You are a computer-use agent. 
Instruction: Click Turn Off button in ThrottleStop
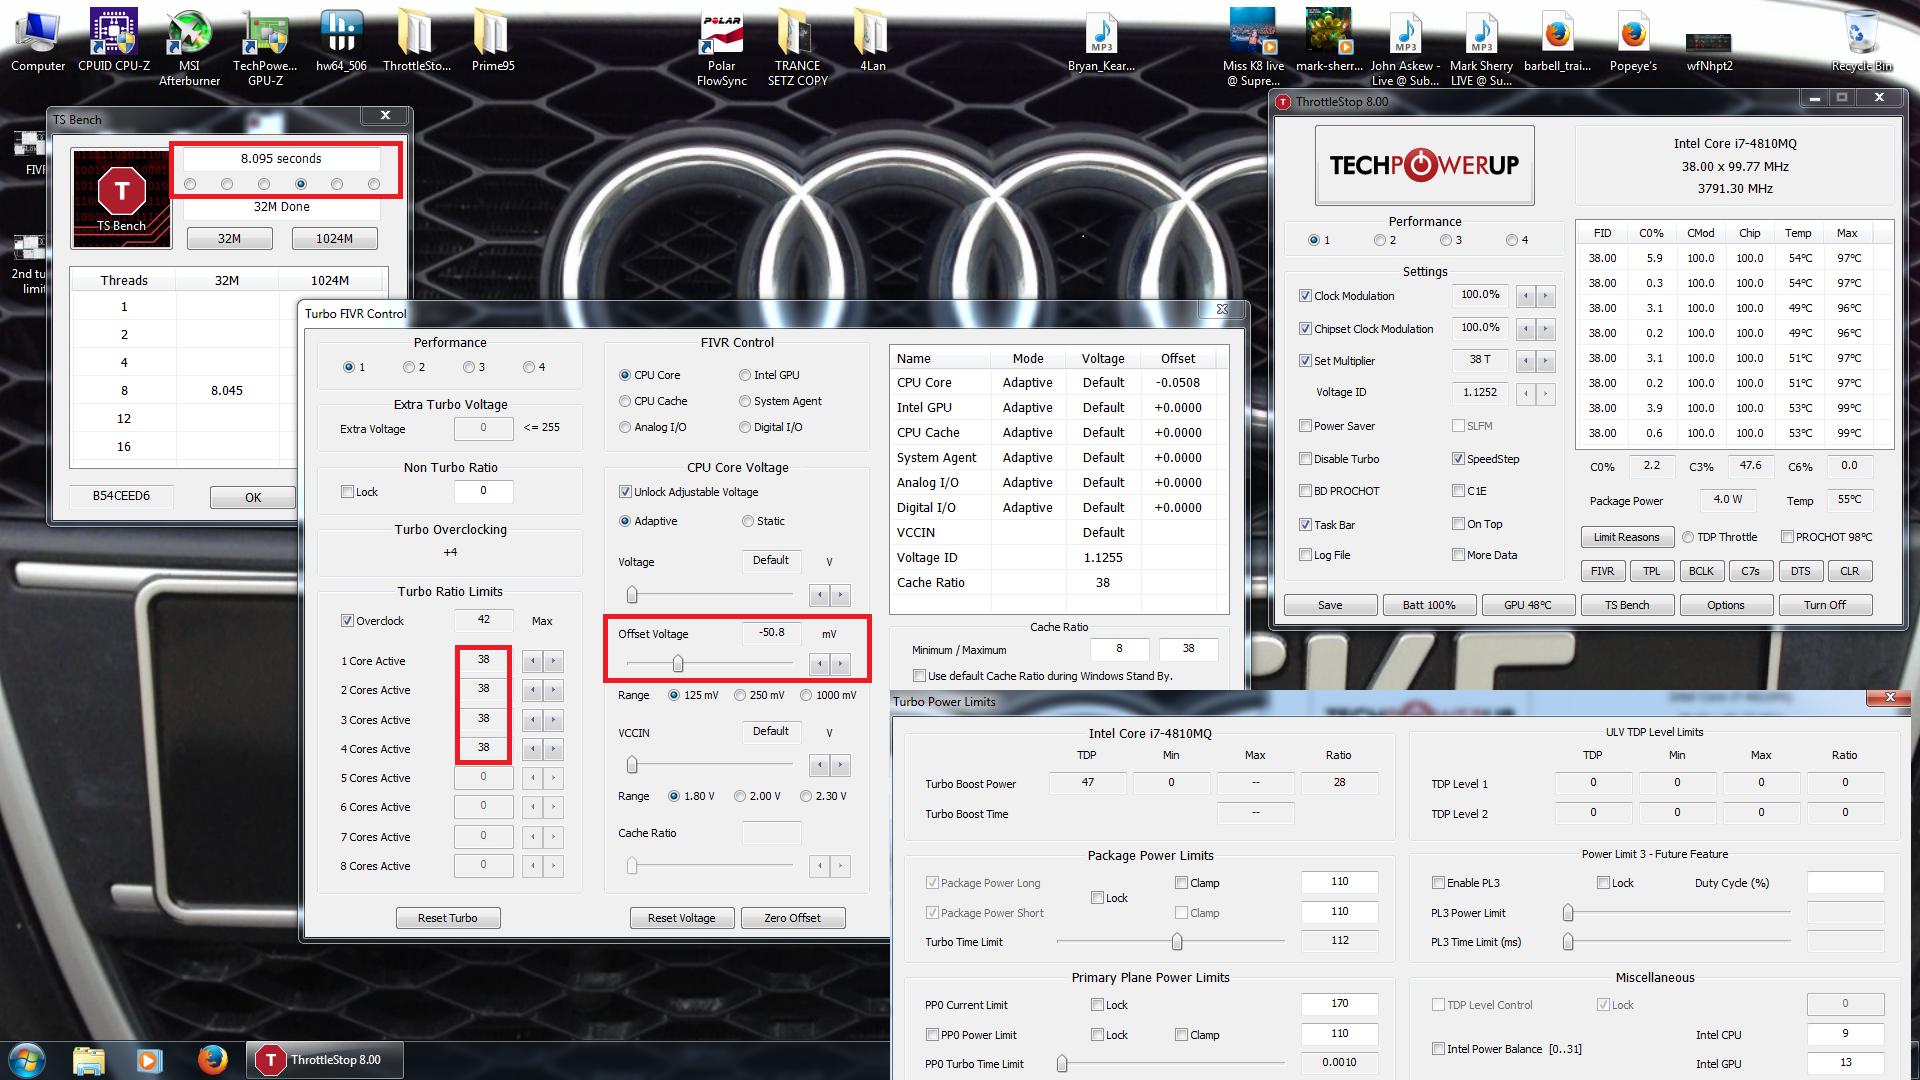1825,605
